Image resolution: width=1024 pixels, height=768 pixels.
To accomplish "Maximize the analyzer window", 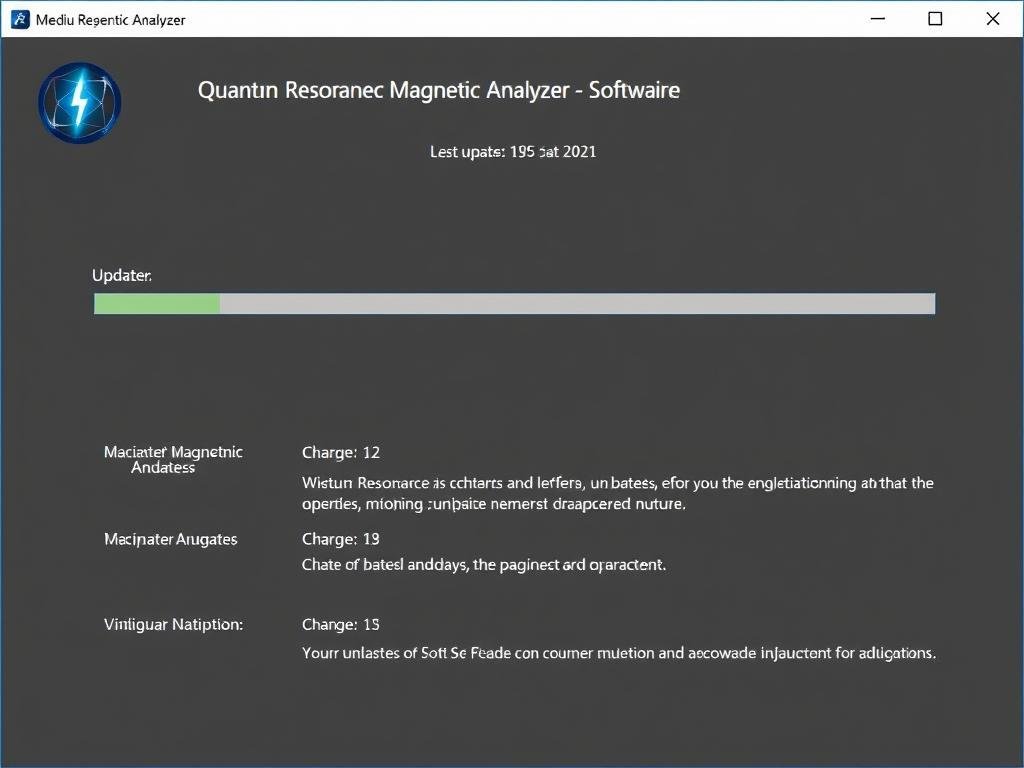I will click(x=935, y=19).
